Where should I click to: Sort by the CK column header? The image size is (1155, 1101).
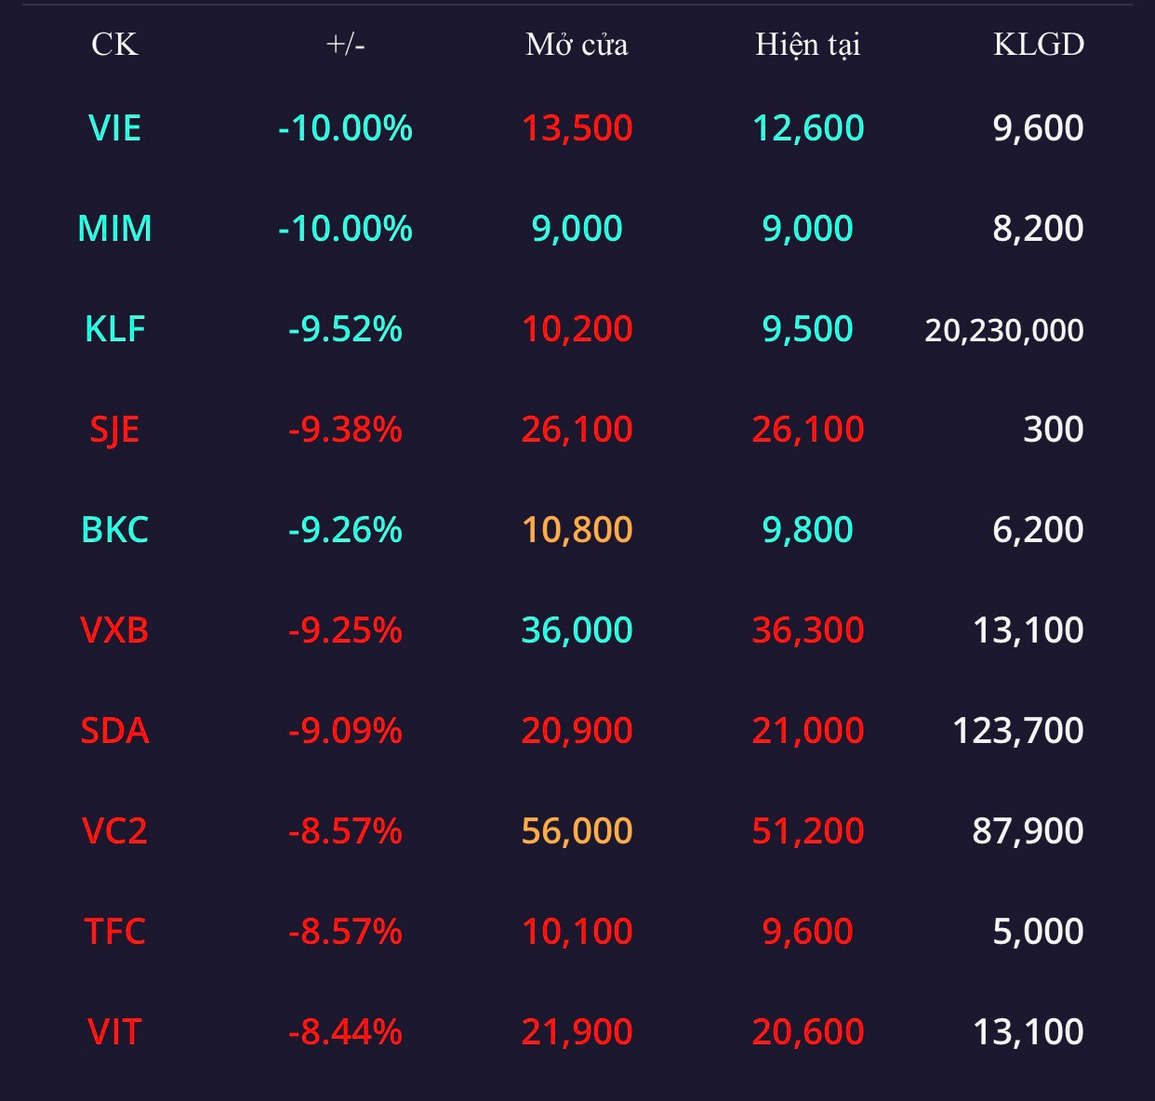114,45
